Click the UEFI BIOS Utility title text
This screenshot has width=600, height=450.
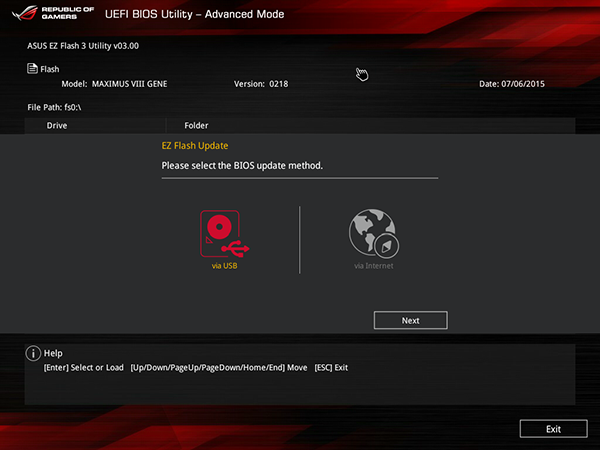(x=194, y=14)
